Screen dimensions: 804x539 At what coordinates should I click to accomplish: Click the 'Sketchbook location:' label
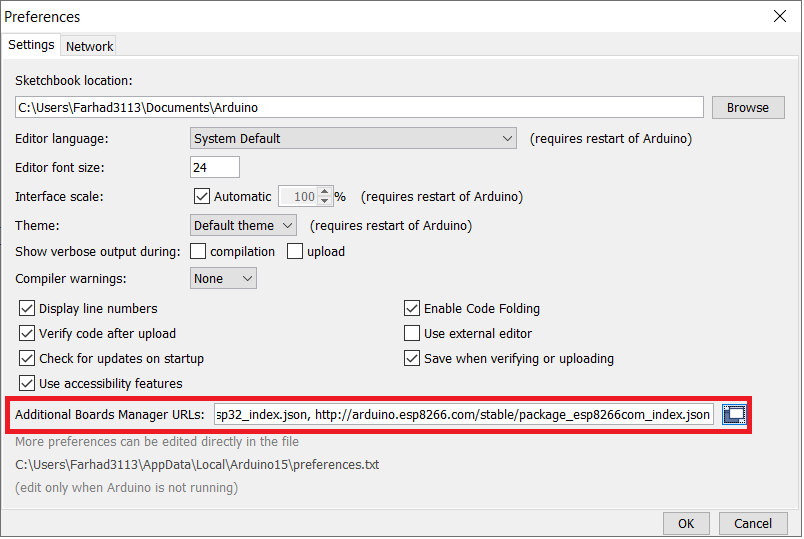(x=74, y=81)
